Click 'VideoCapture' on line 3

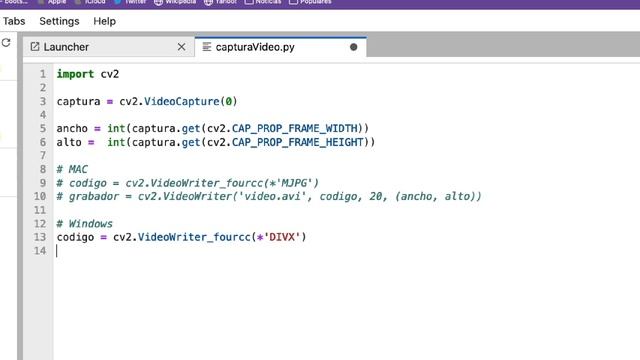click(x=182, y=102)
